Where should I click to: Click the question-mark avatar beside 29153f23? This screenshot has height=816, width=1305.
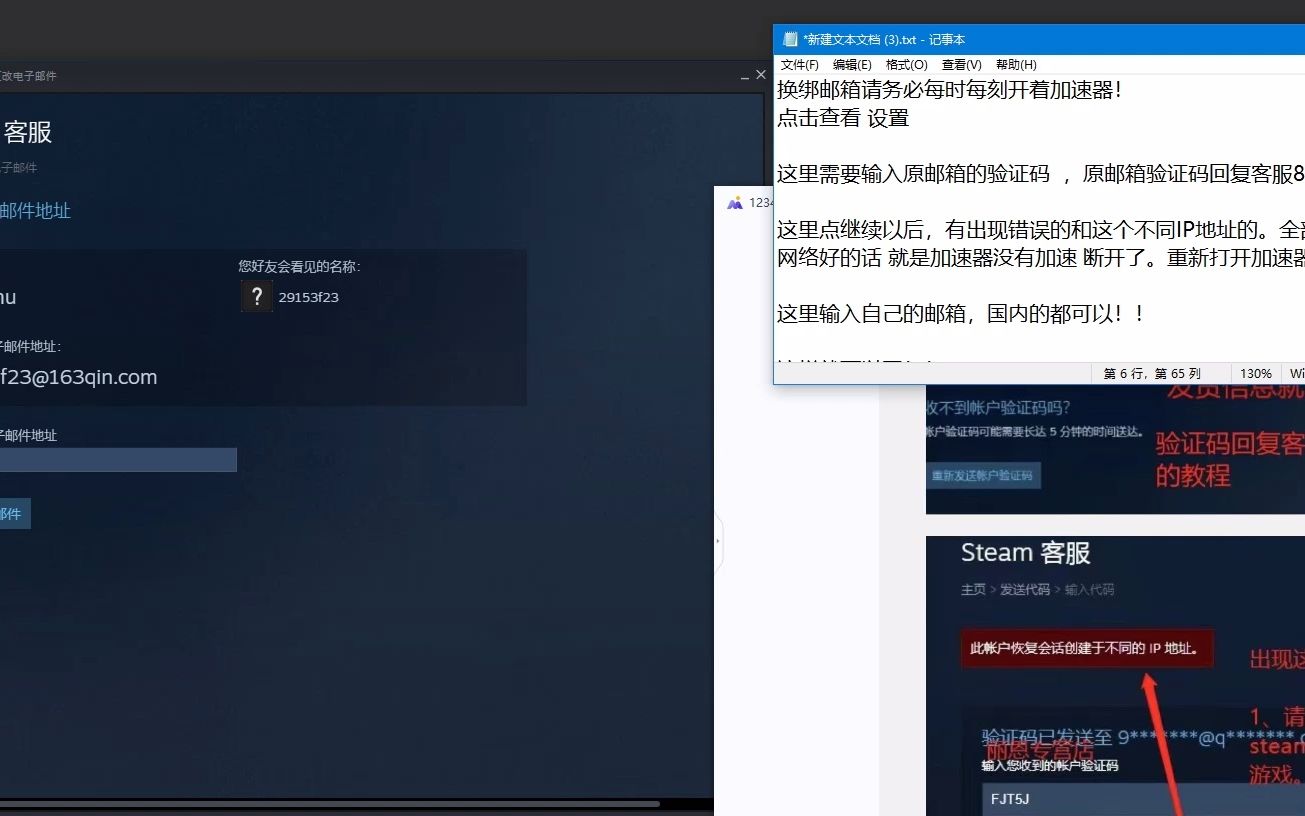(x=257, y=296)
